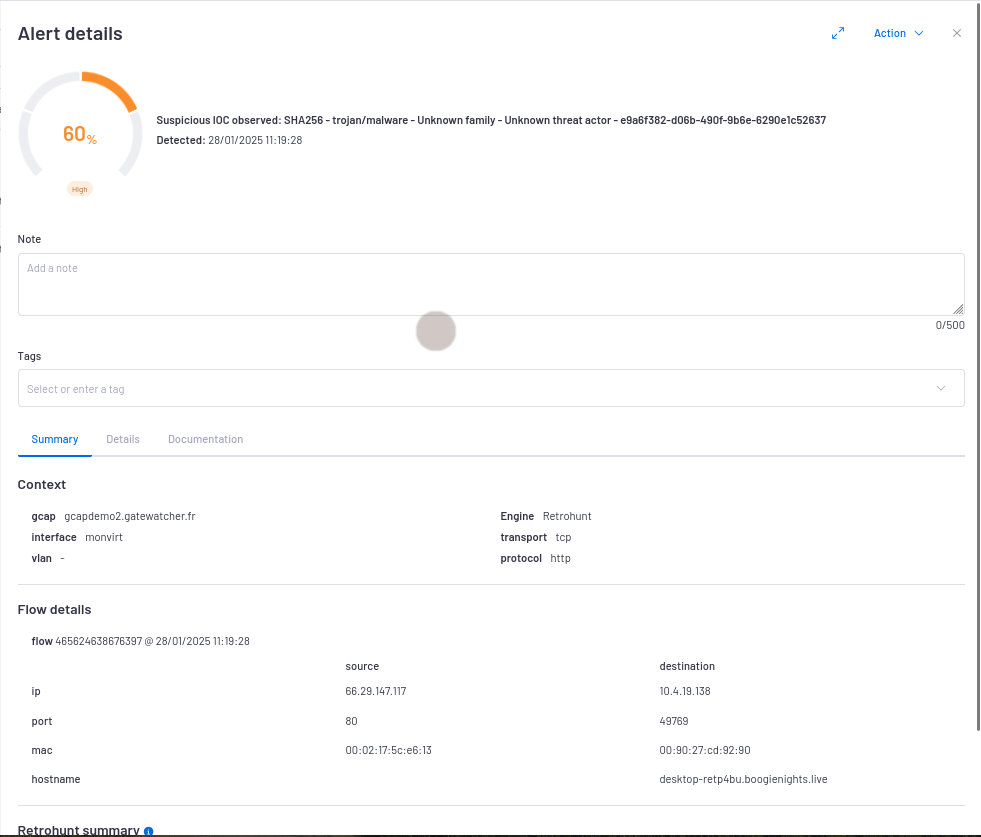Click the Suspicious IOC observed alert title

click(x=491, y=120)
